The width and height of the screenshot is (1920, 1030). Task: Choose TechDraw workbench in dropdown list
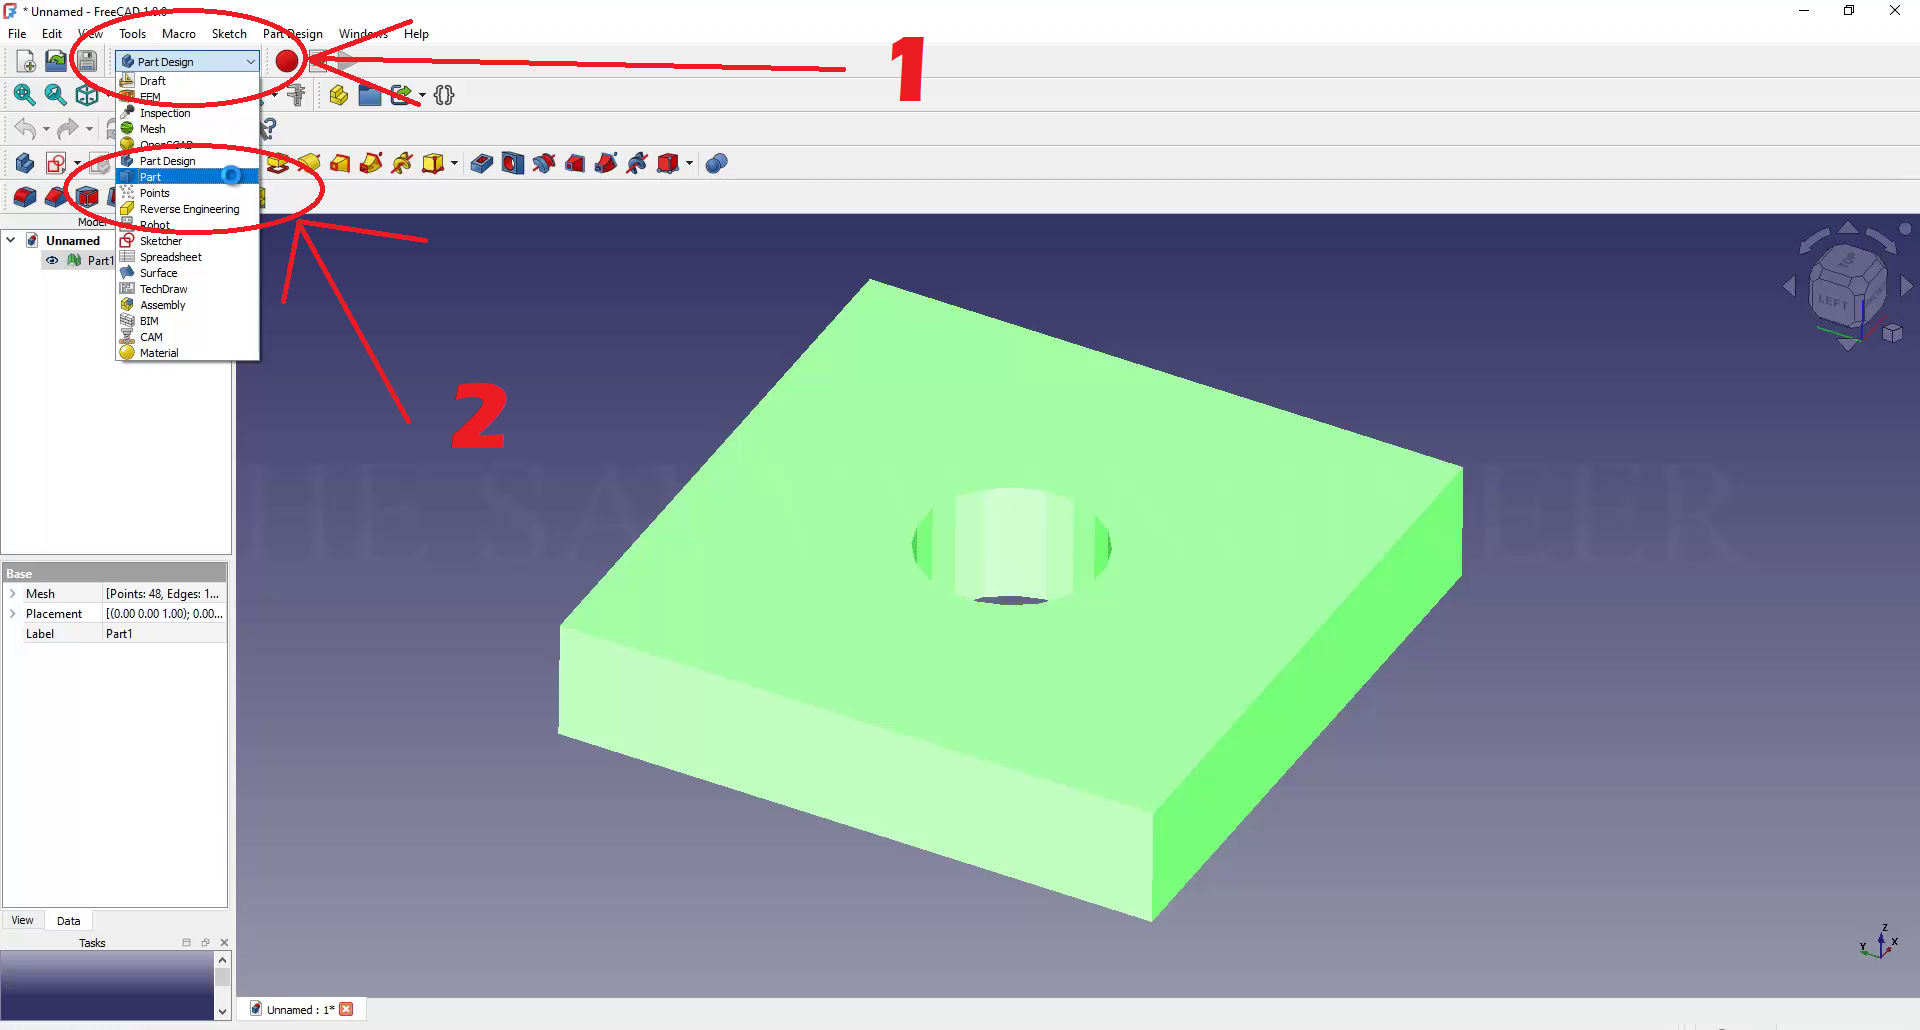click(163, 289)
